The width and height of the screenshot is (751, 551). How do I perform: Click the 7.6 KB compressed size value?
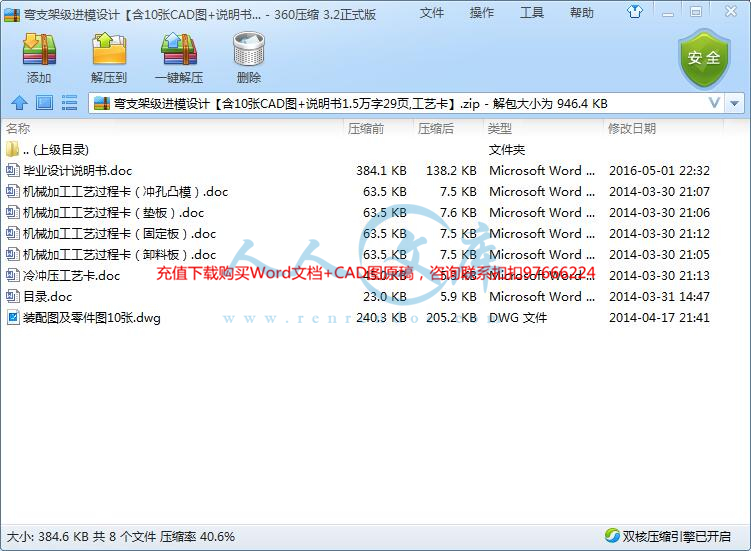click(458, 212)
